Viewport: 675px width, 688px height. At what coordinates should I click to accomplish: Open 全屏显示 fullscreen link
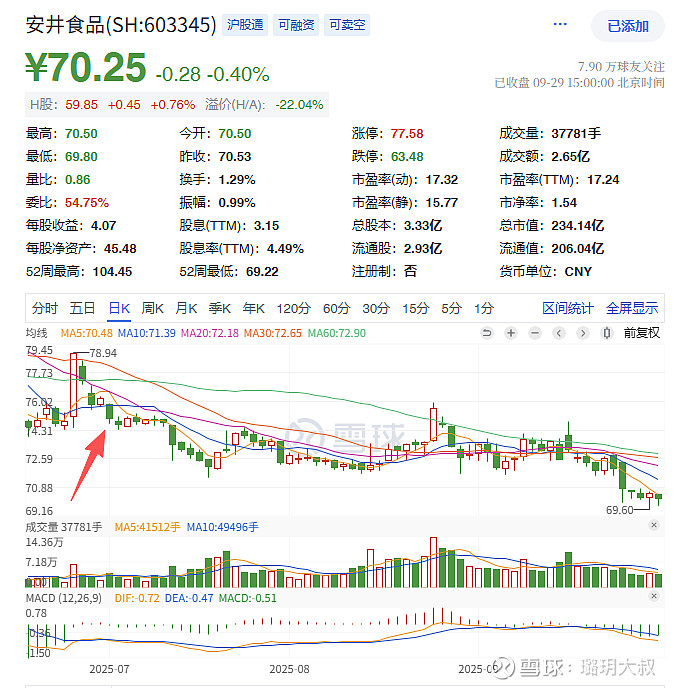(x=632, y=308)
